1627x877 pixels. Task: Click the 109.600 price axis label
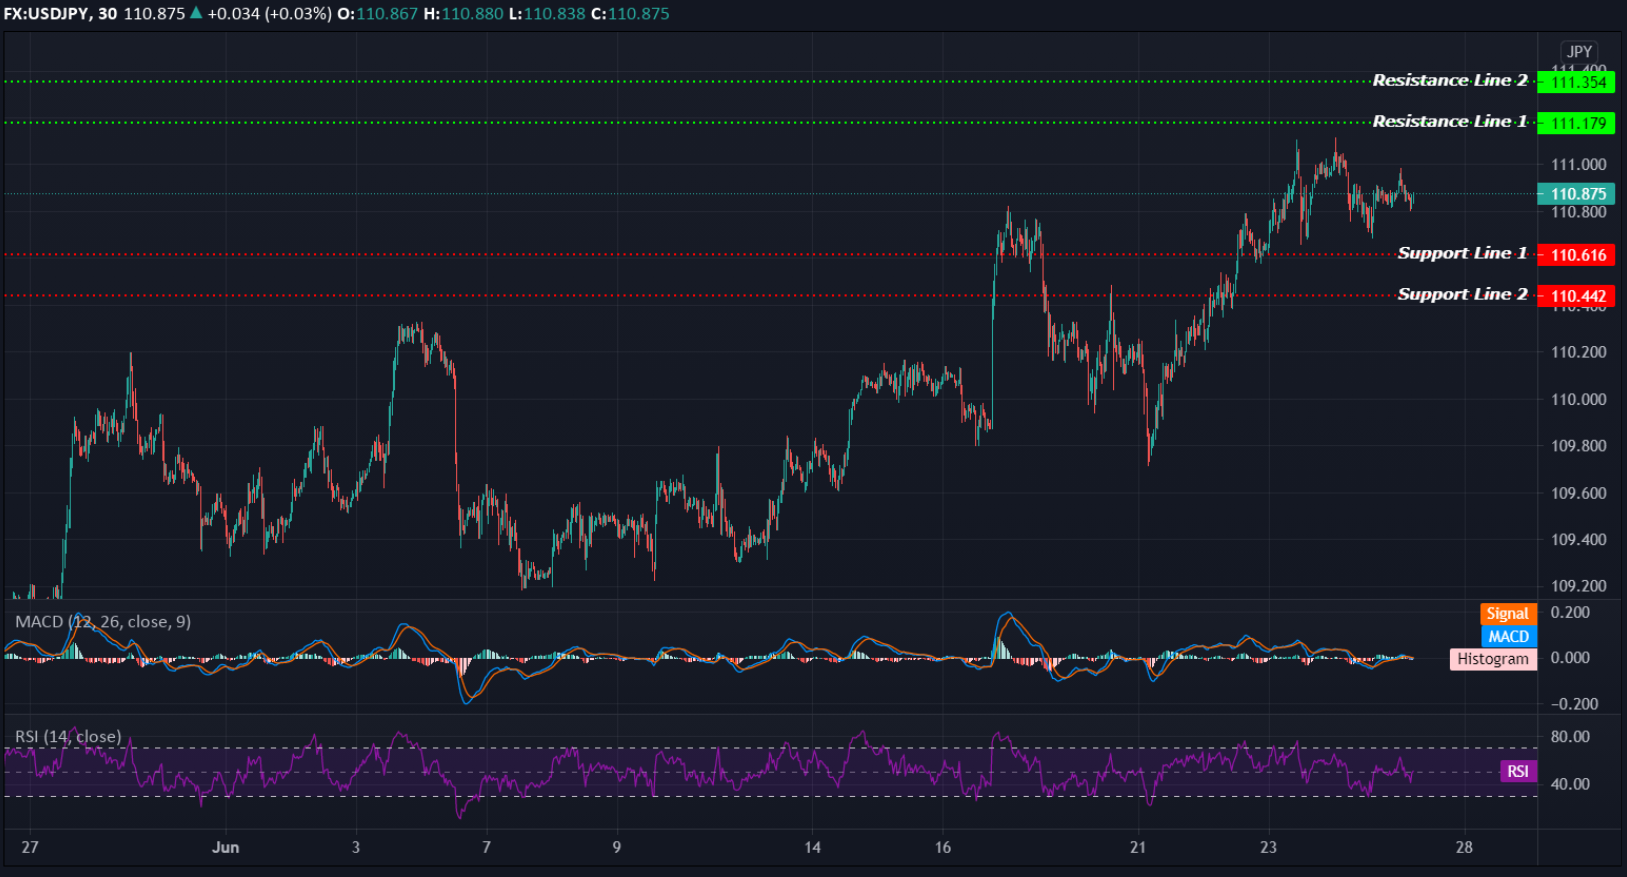click(1579, 493)
